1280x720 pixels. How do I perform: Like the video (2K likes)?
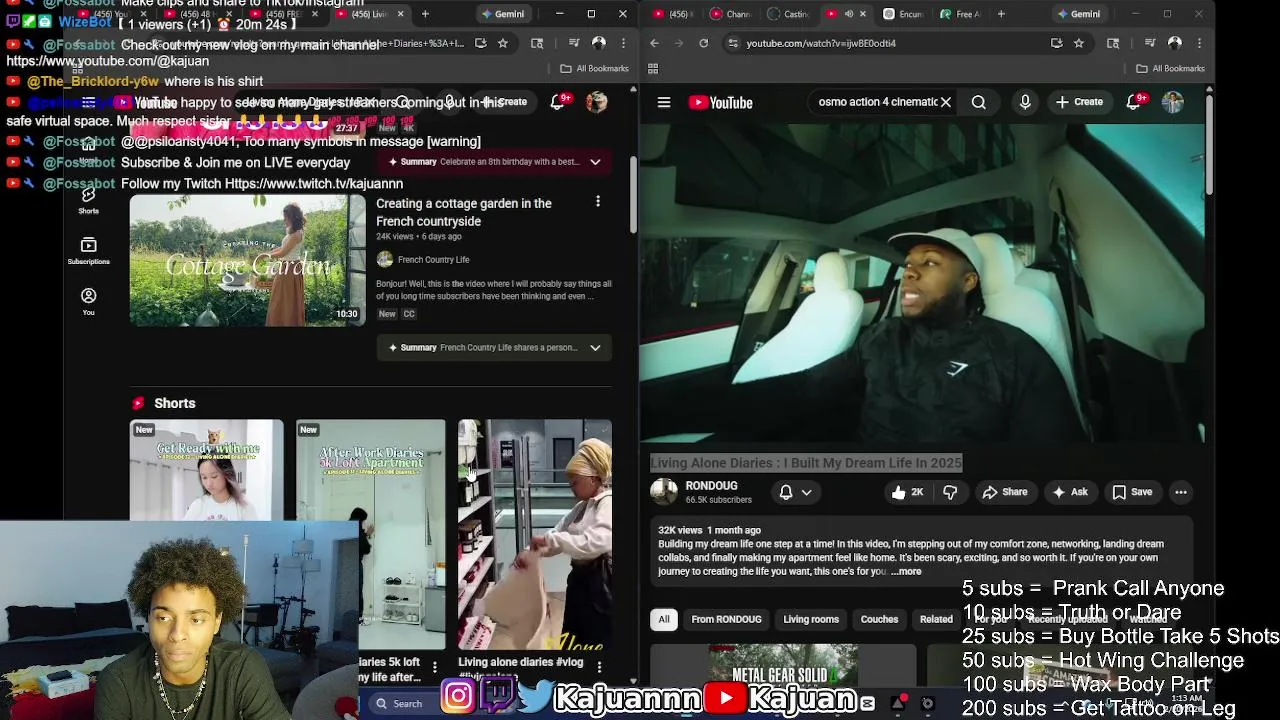908,492
